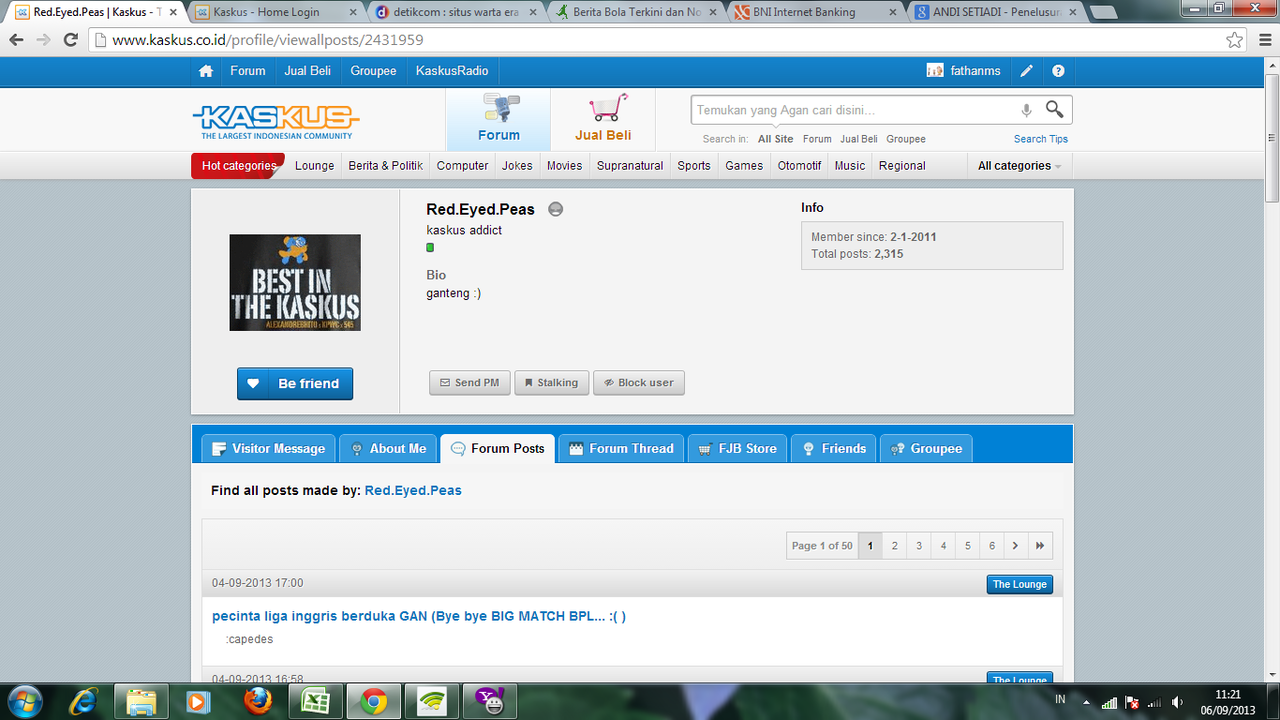Open The Lounge tag on 17:00 post
The image size is (1280, 720).
(x=1020, y=584)
